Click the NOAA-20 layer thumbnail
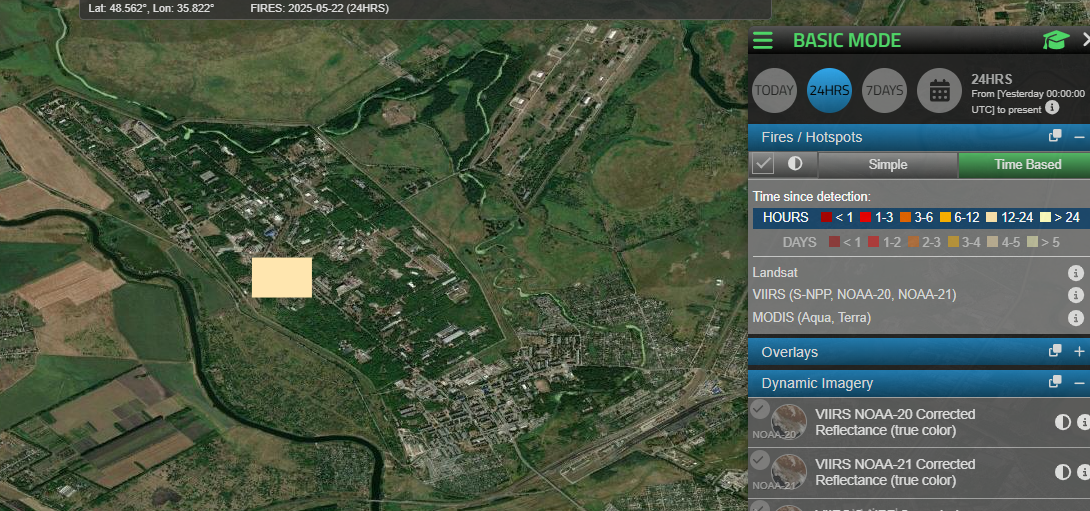1090x511 pixels. point(789,422)
